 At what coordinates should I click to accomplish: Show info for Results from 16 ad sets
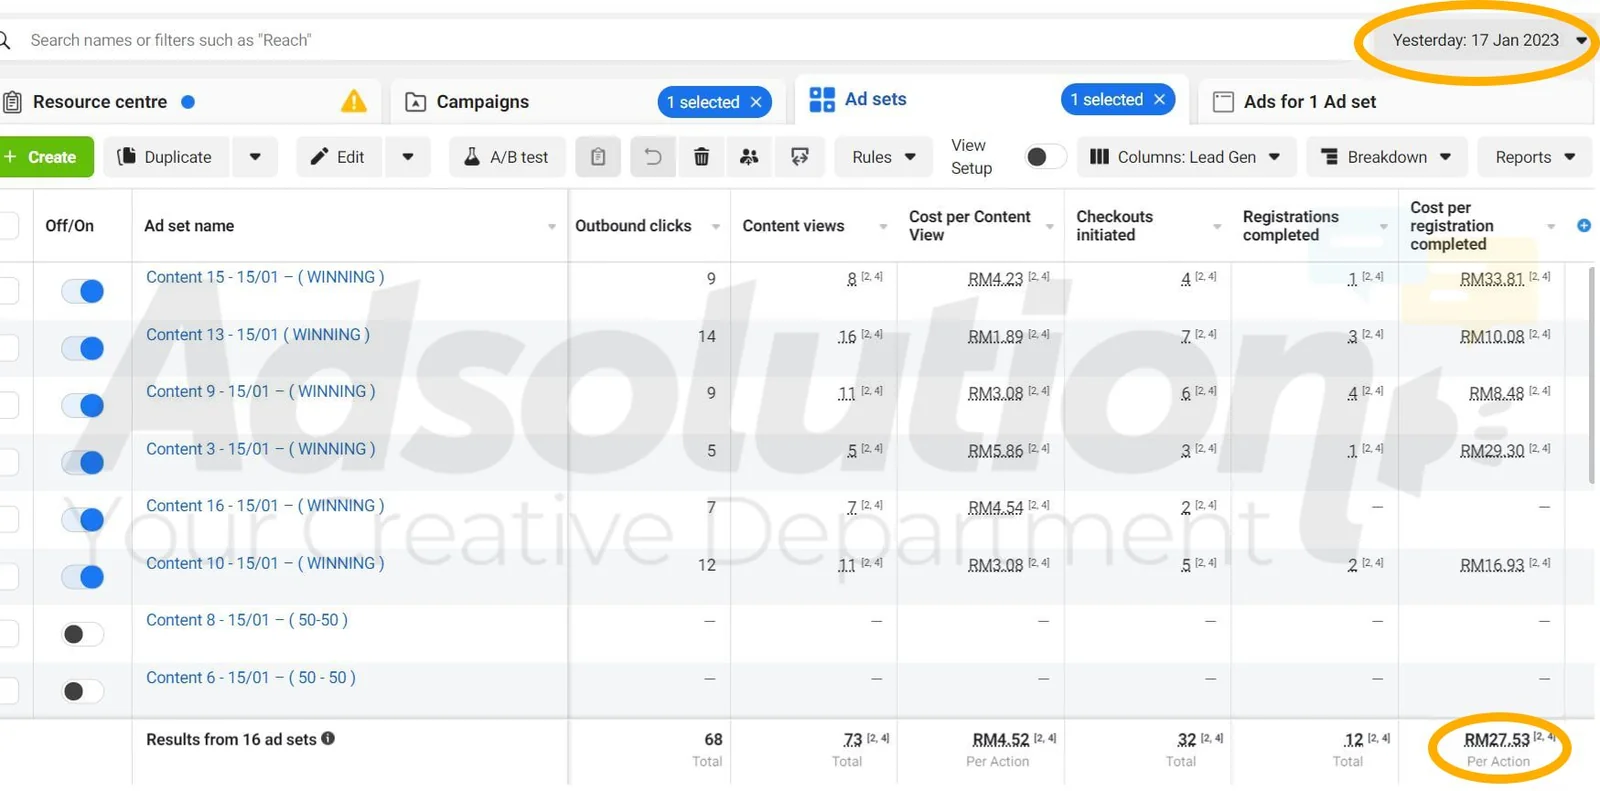328,739
